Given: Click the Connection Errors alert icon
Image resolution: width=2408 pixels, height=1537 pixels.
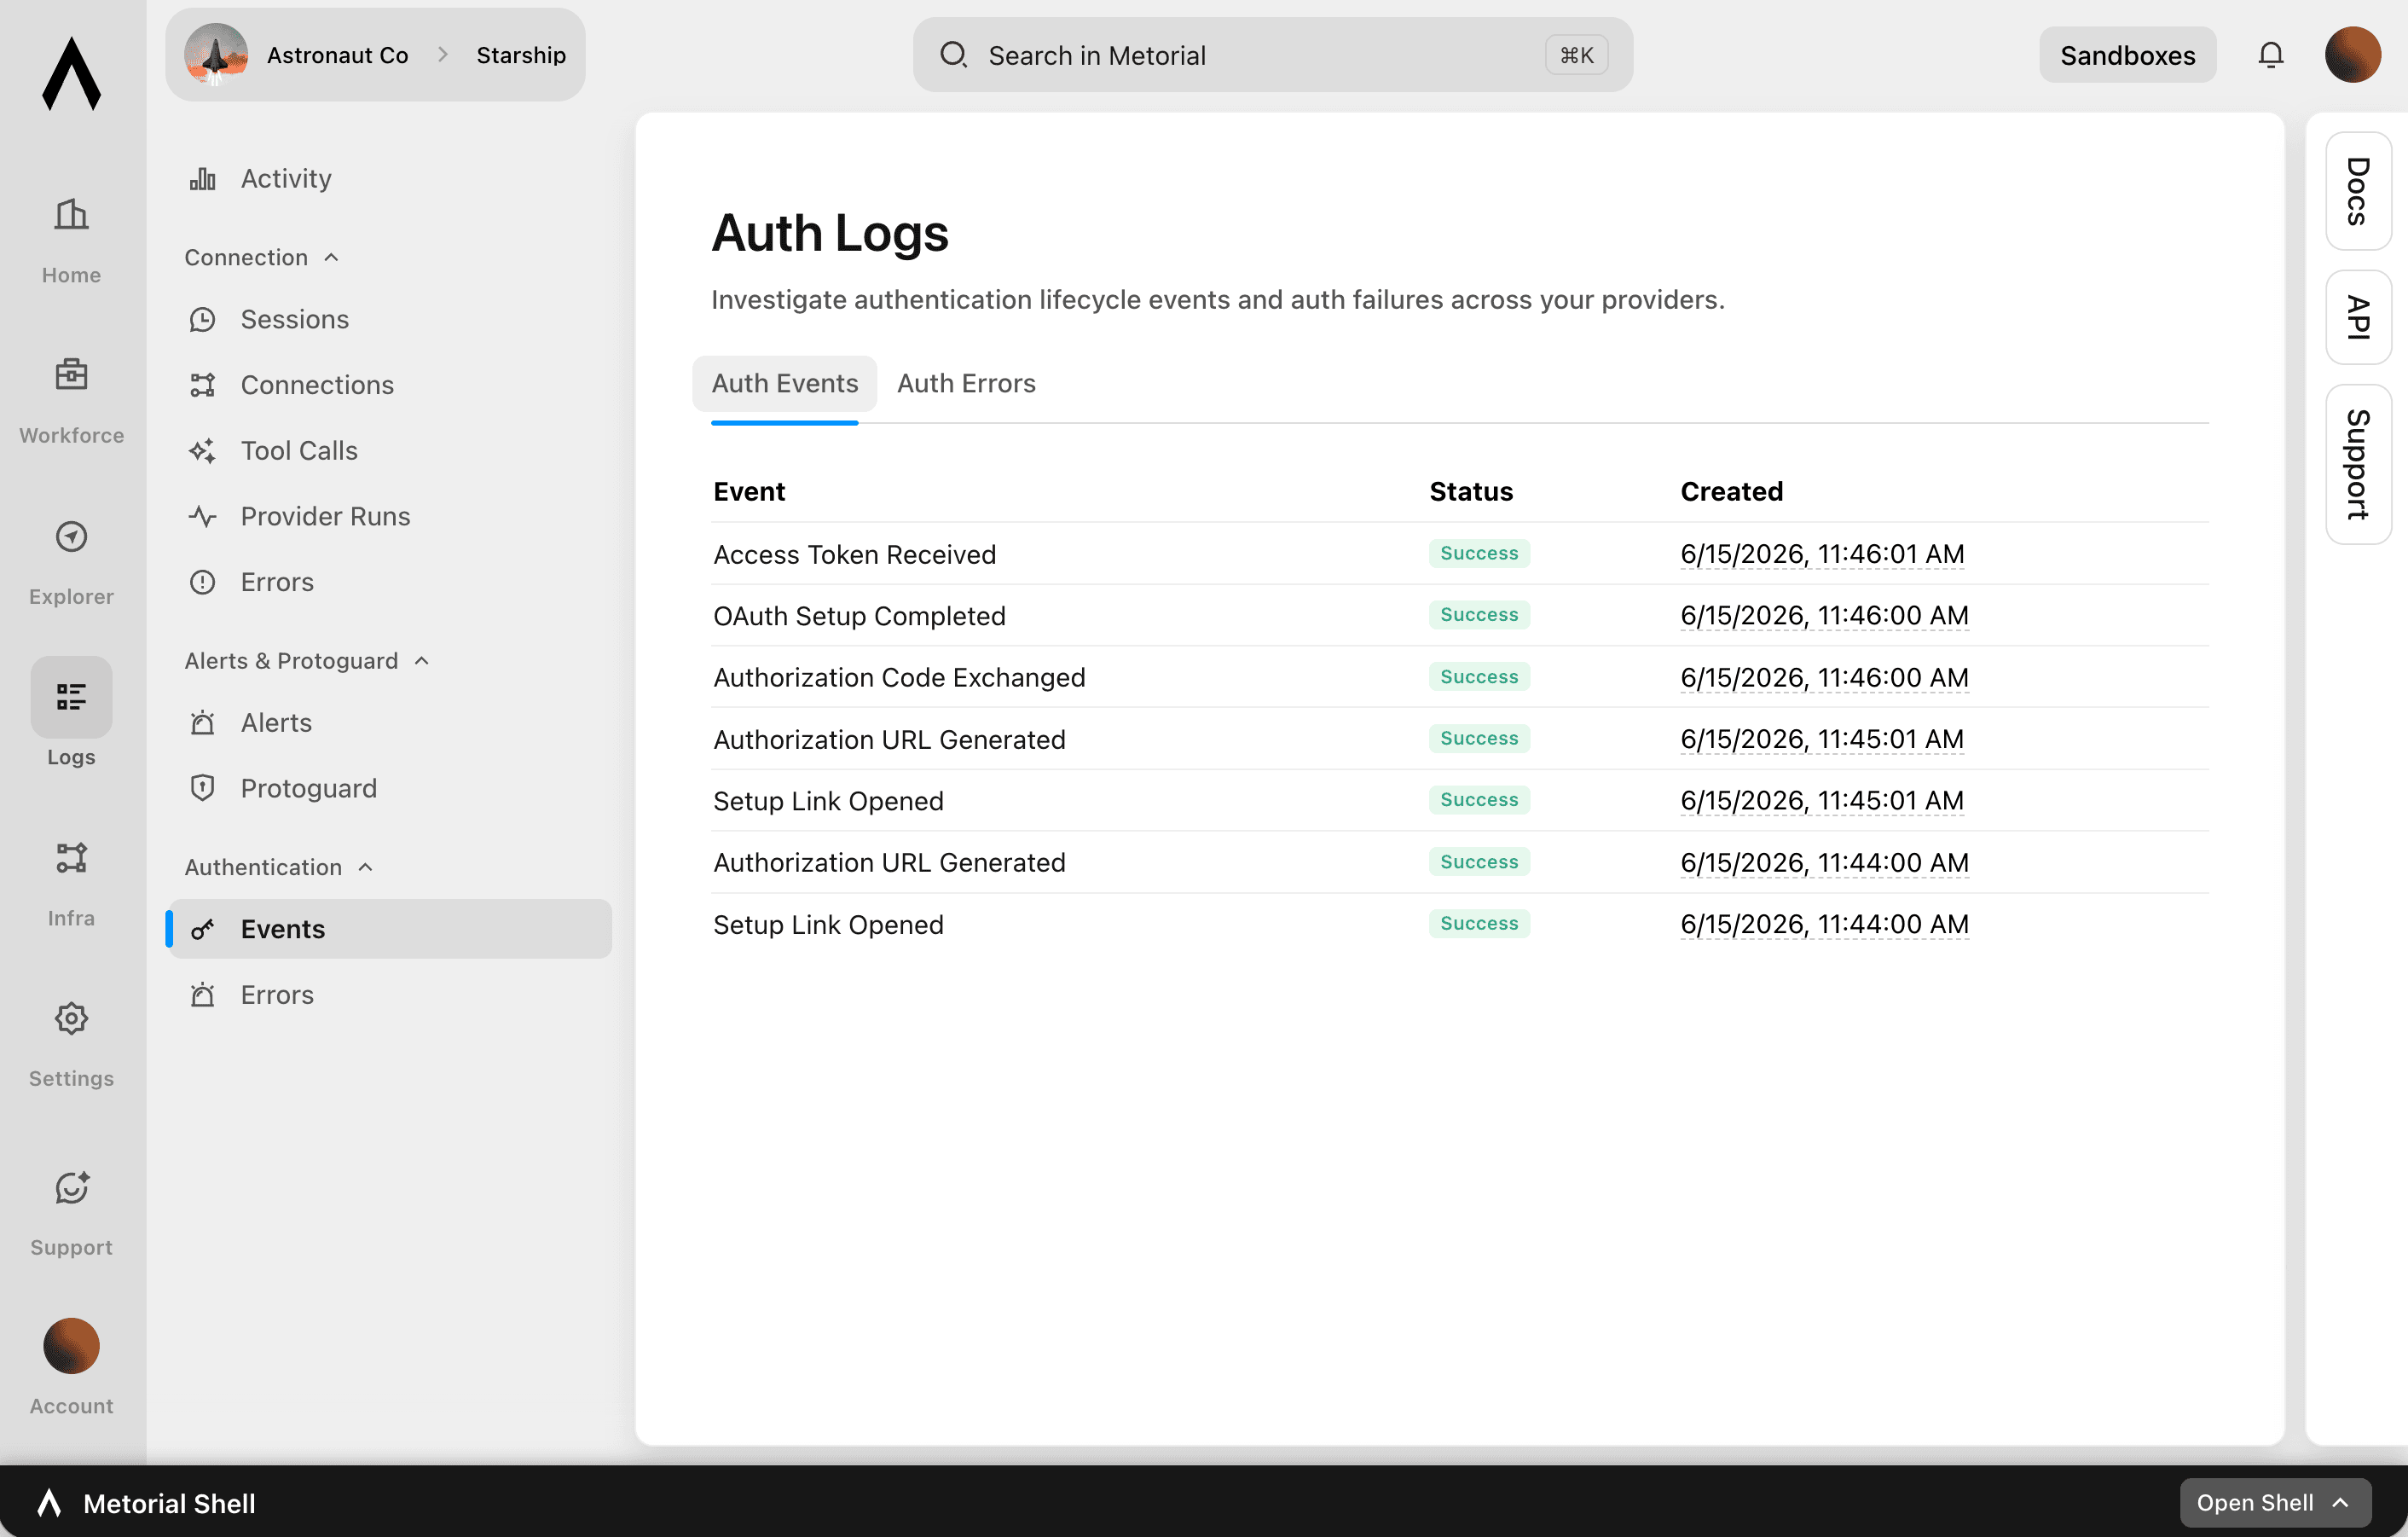Looking at the screenshot, I should click(x=203, y=582).
